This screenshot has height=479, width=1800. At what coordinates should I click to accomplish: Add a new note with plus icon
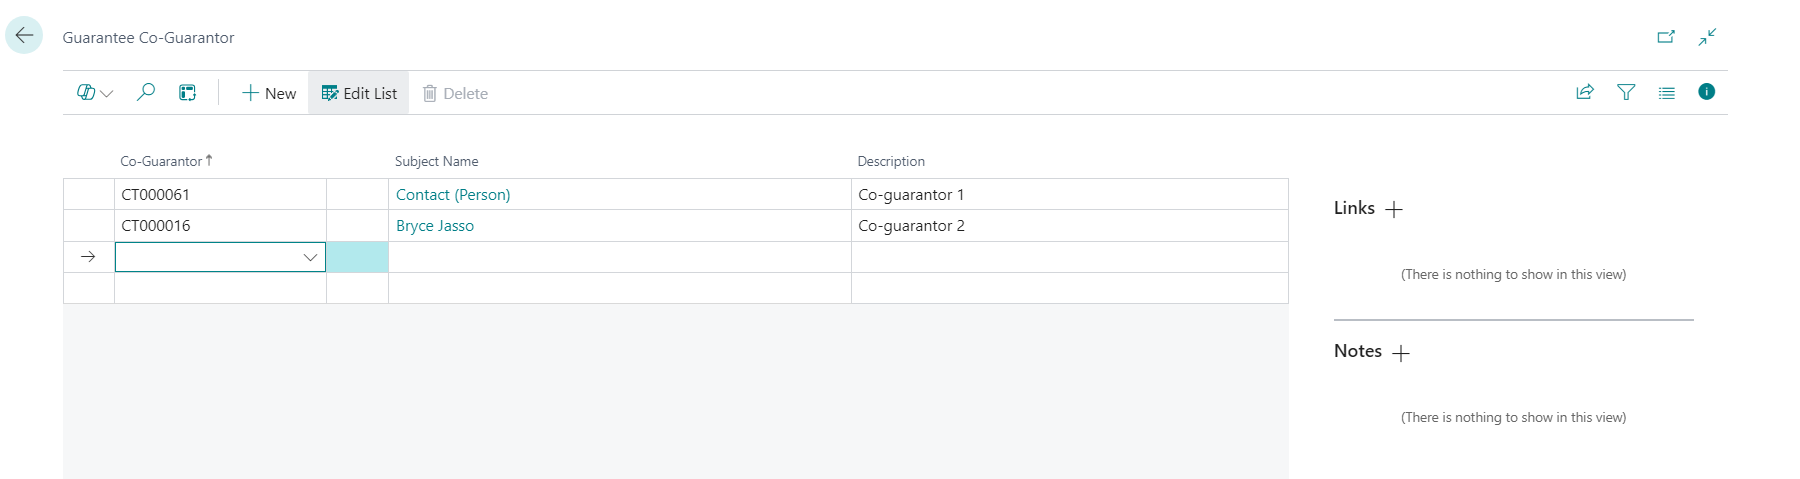pos(1401,353)
